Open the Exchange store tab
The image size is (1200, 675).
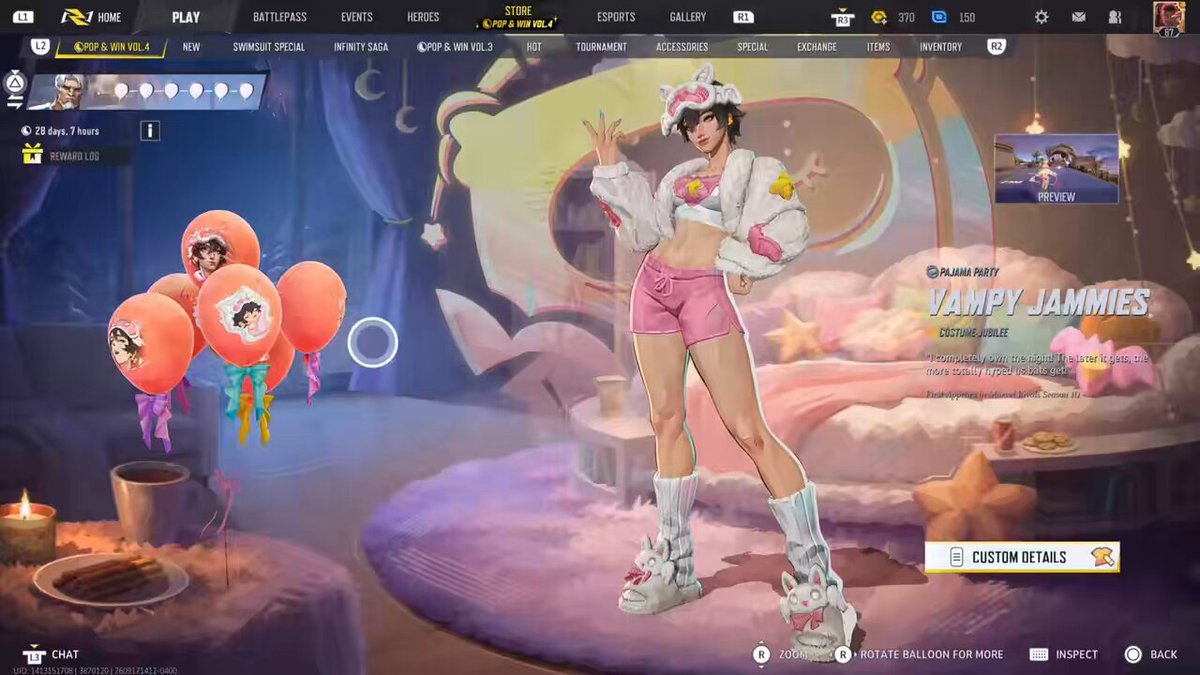coord(817,47)
